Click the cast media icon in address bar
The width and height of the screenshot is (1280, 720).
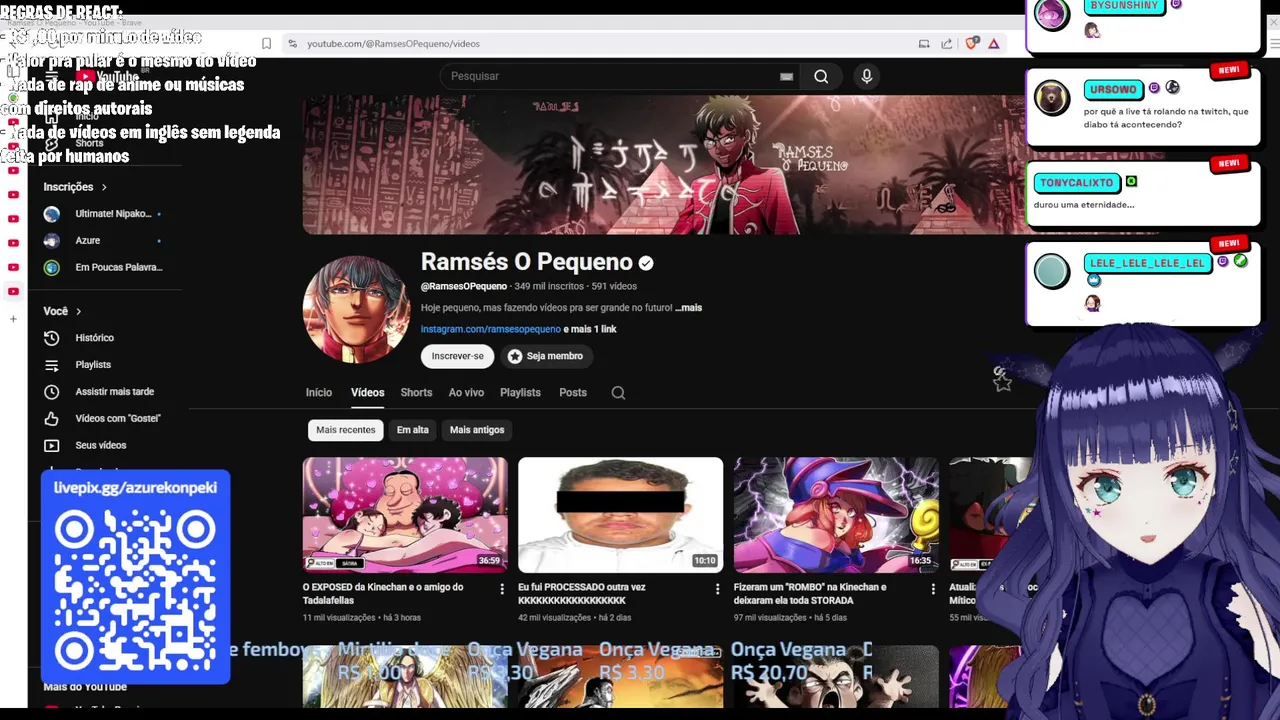(x=924, y=43)
